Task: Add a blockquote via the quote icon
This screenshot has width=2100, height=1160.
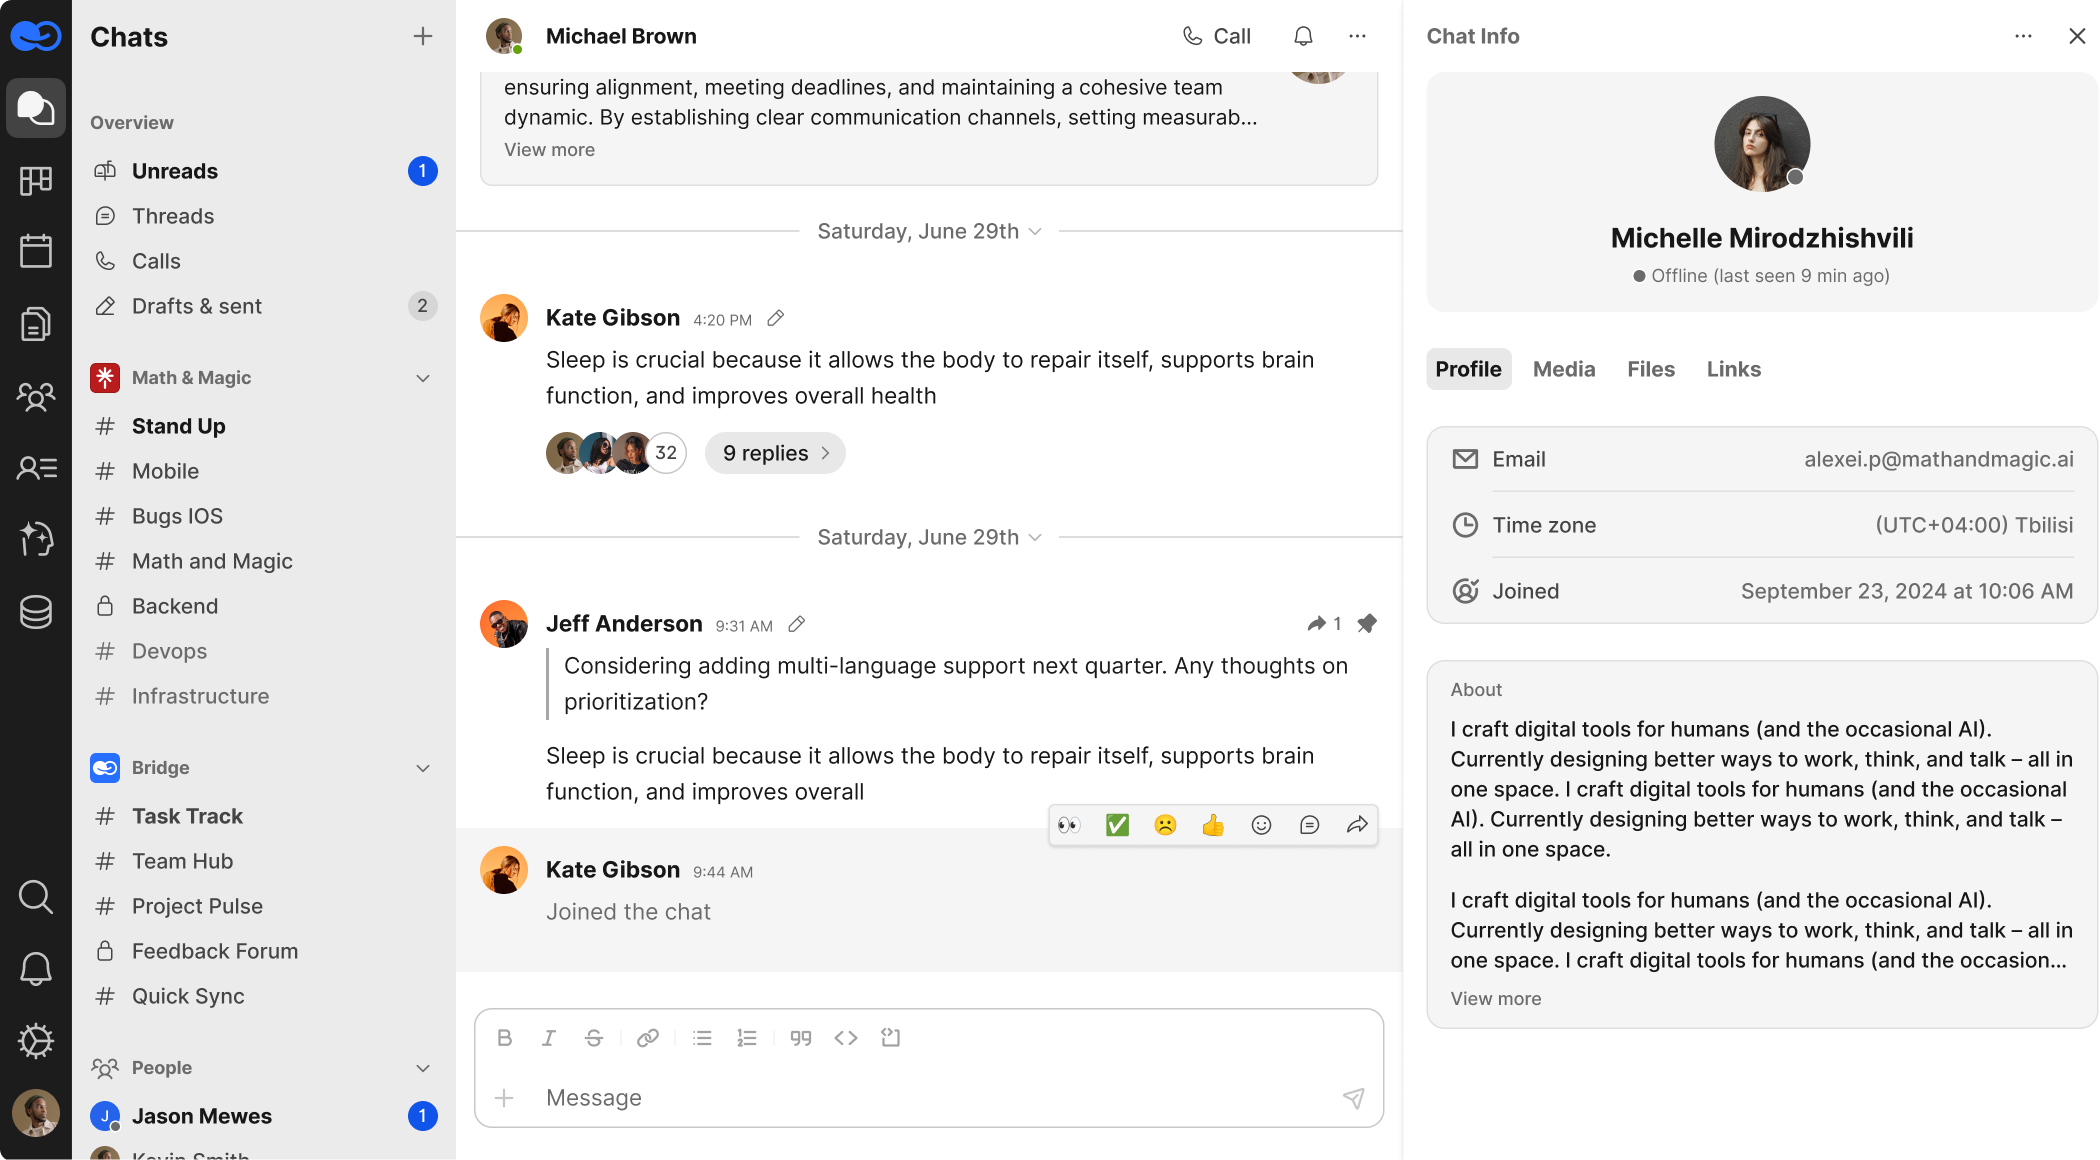Action: point(800,1038)
